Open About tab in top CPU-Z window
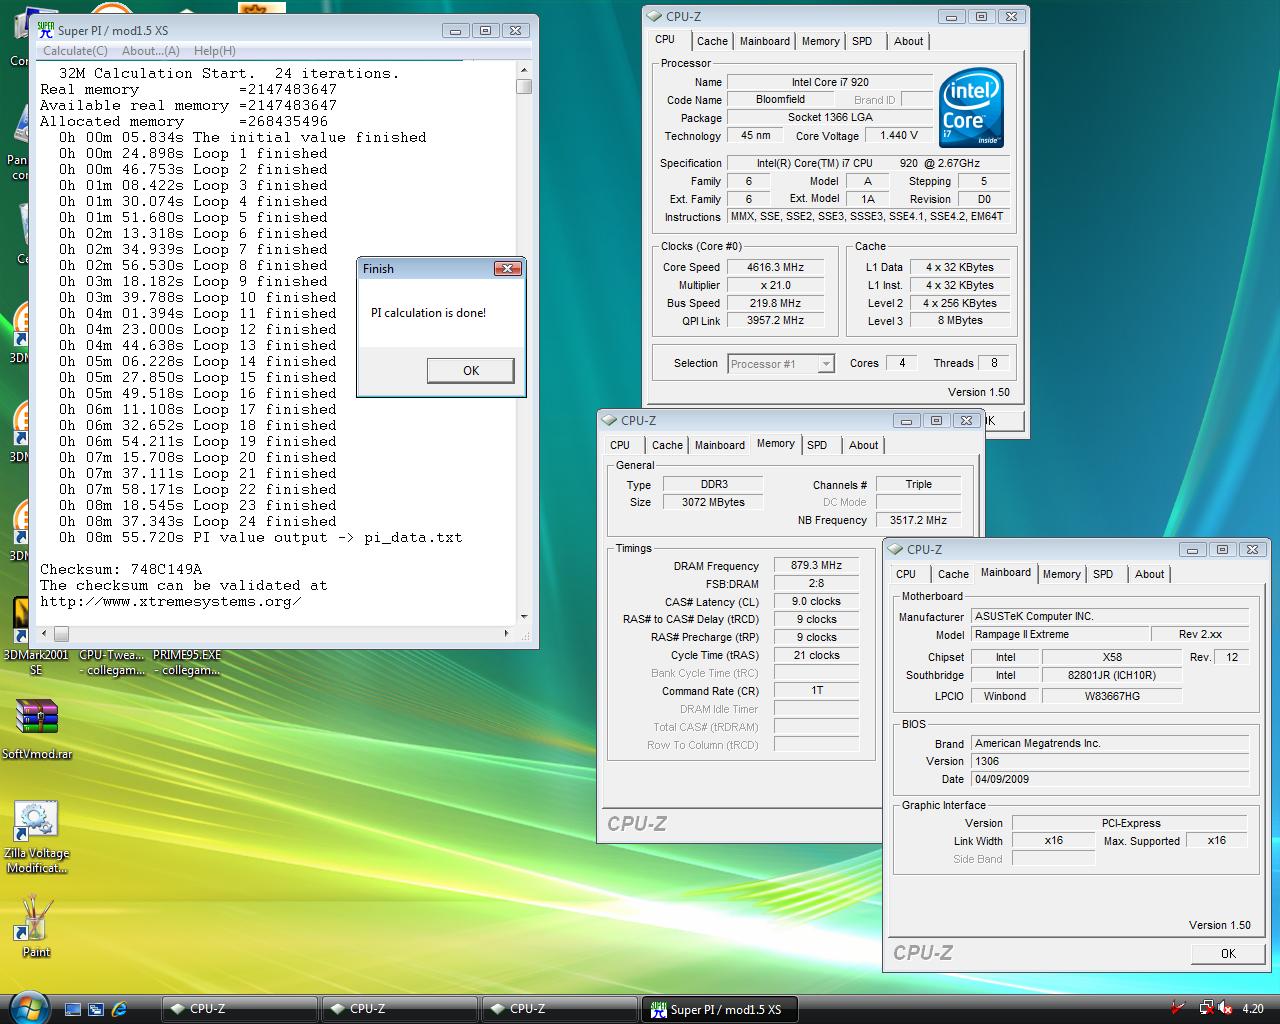 pos(908,41)
